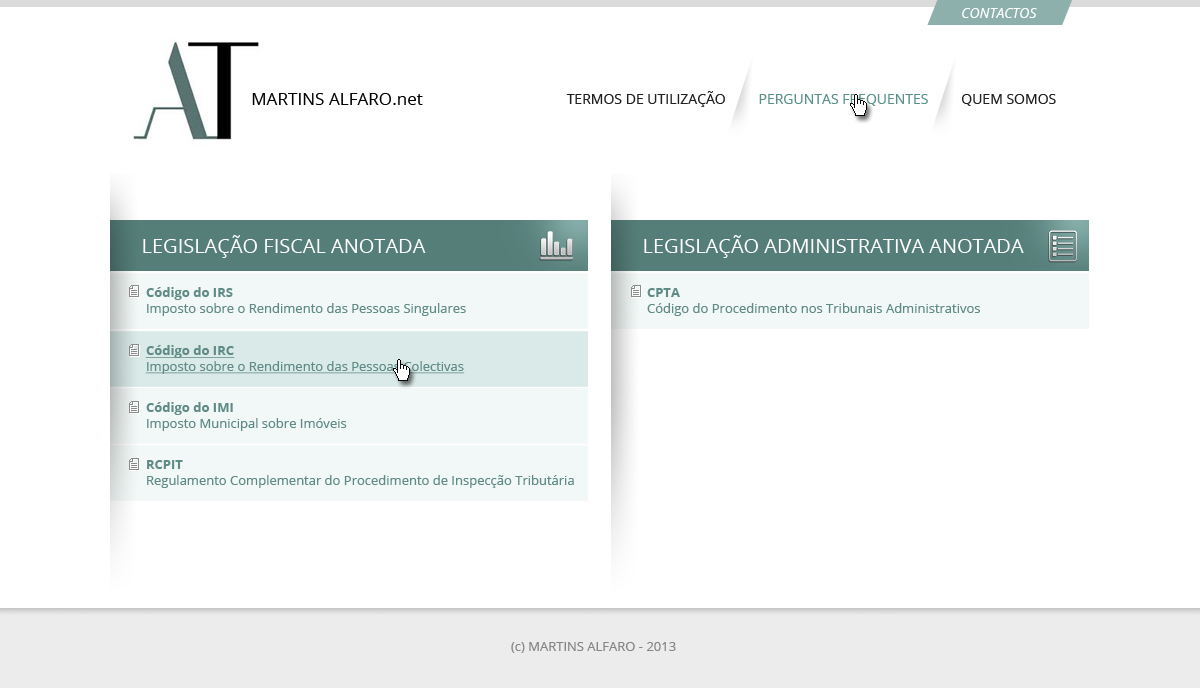
Task: Open the RCPIT title link
Action: point(164,464)
